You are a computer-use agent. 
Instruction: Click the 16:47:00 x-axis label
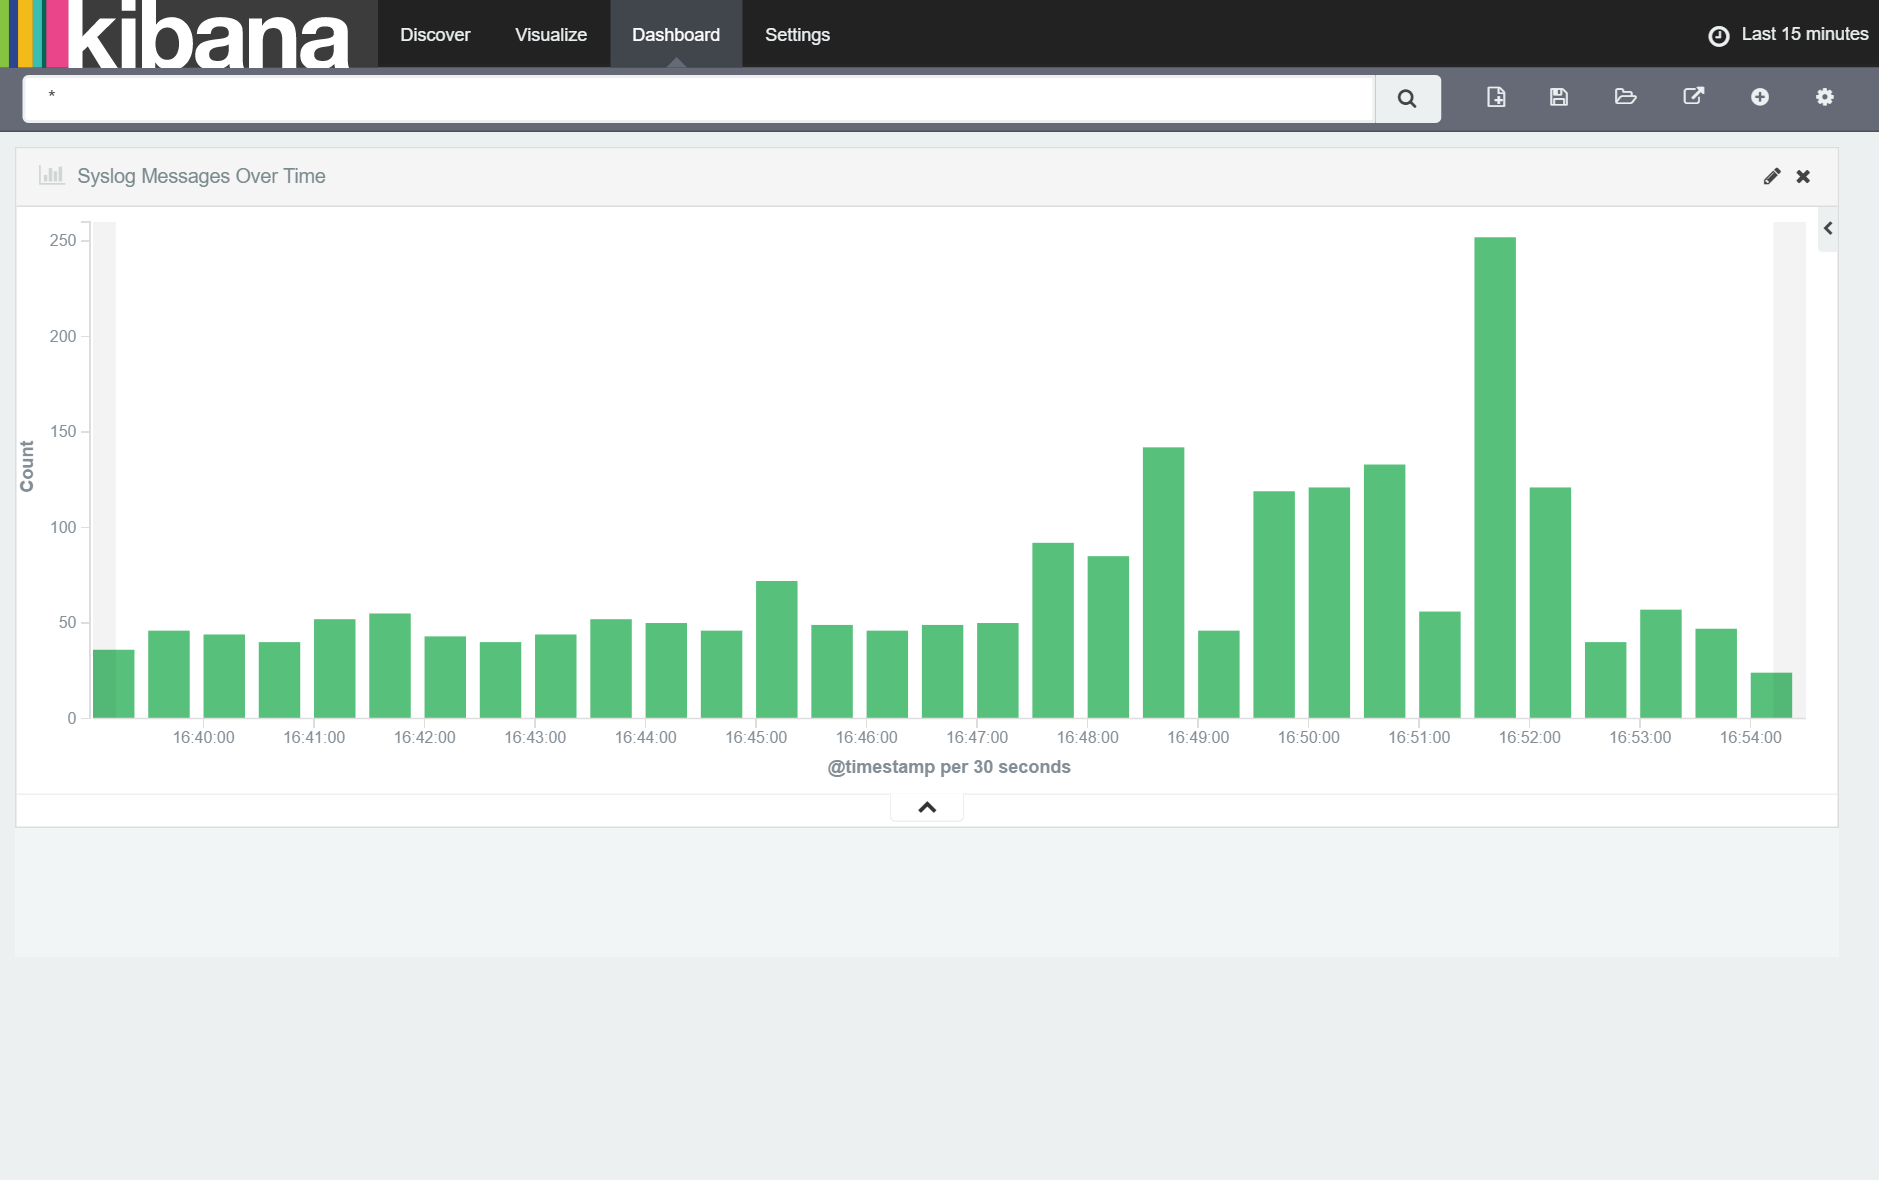[977, 737]
